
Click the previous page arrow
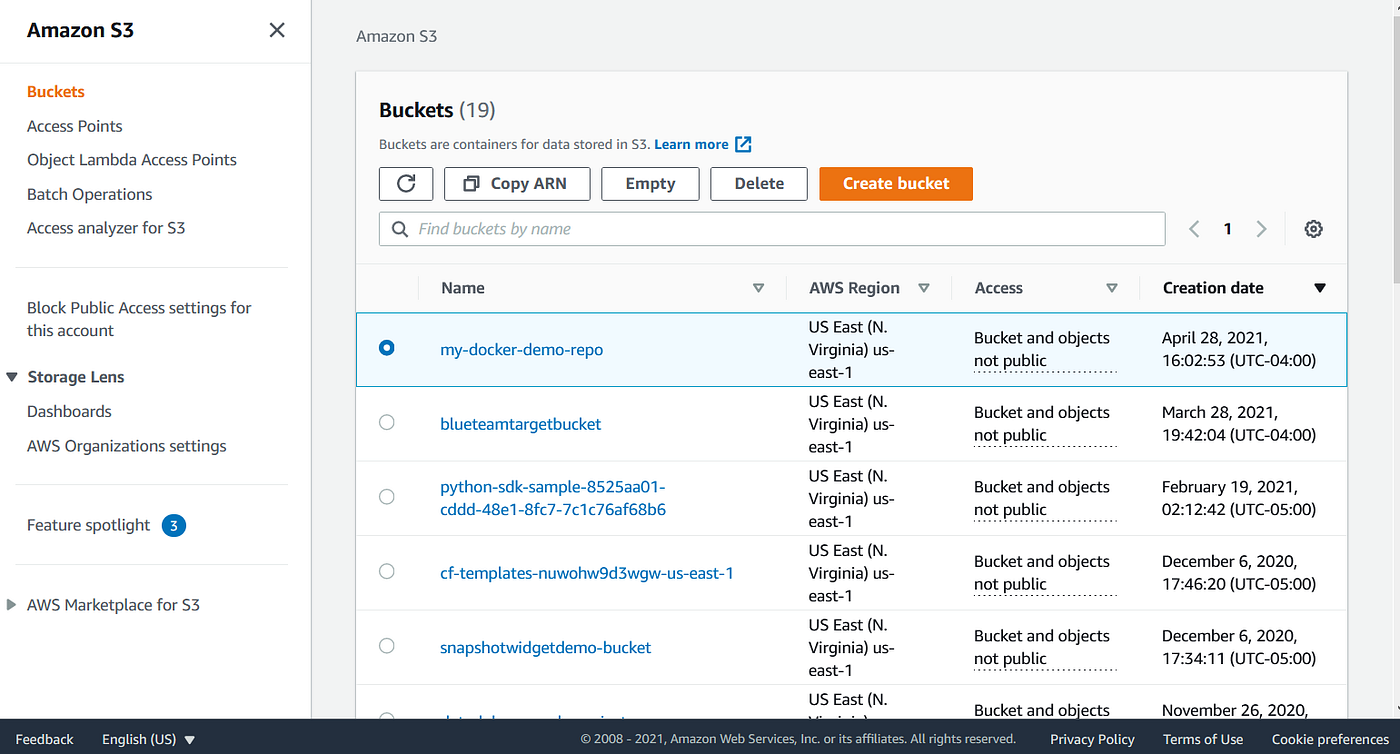[1194, 228]
